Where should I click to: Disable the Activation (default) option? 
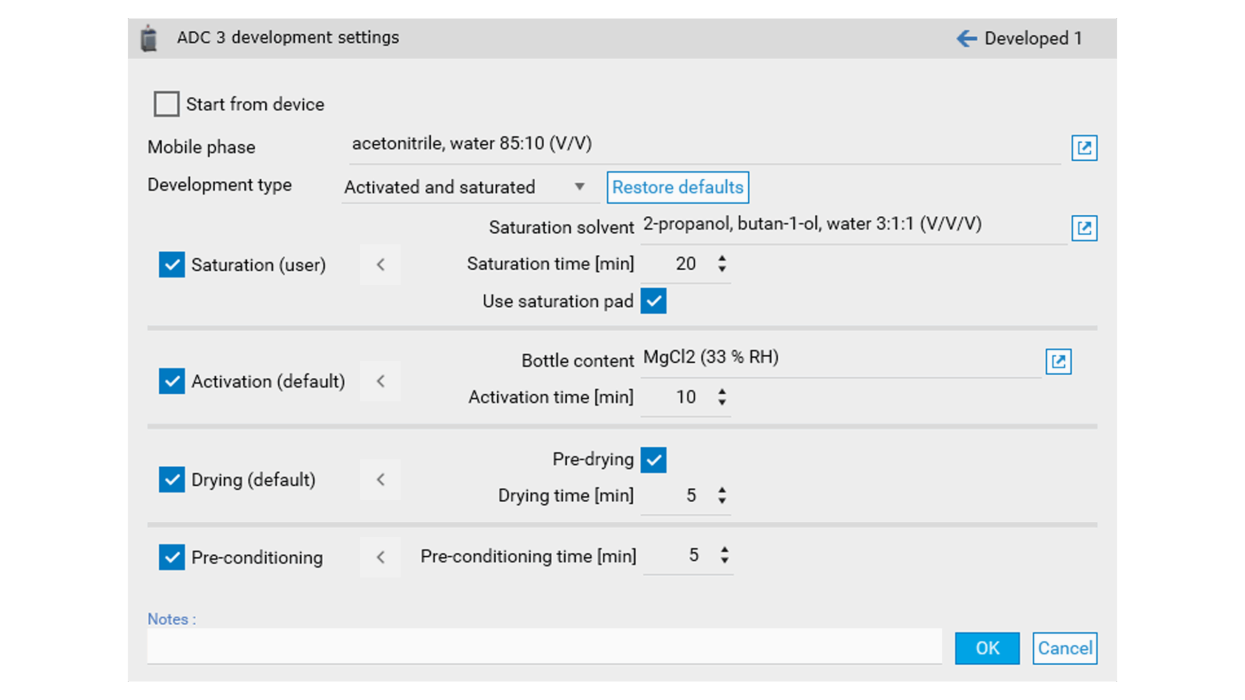click(171, 381)
